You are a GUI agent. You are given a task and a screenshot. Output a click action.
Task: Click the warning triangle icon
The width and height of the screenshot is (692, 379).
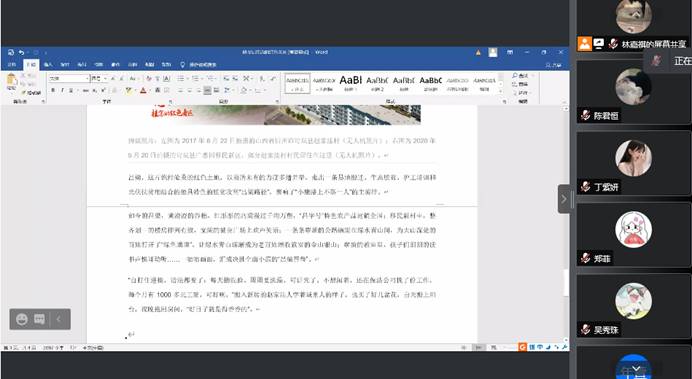click(478, 53)
